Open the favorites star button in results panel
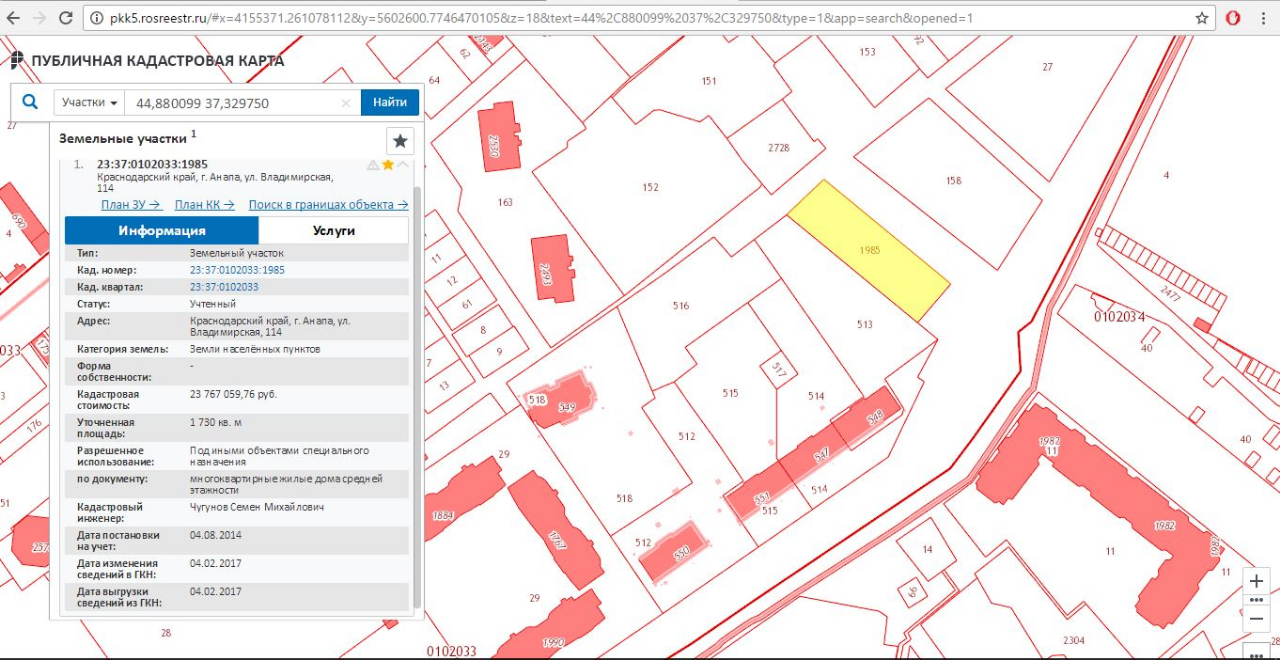Image resolution: width=1280 pixels, height=660 pixels. point(400,141)
